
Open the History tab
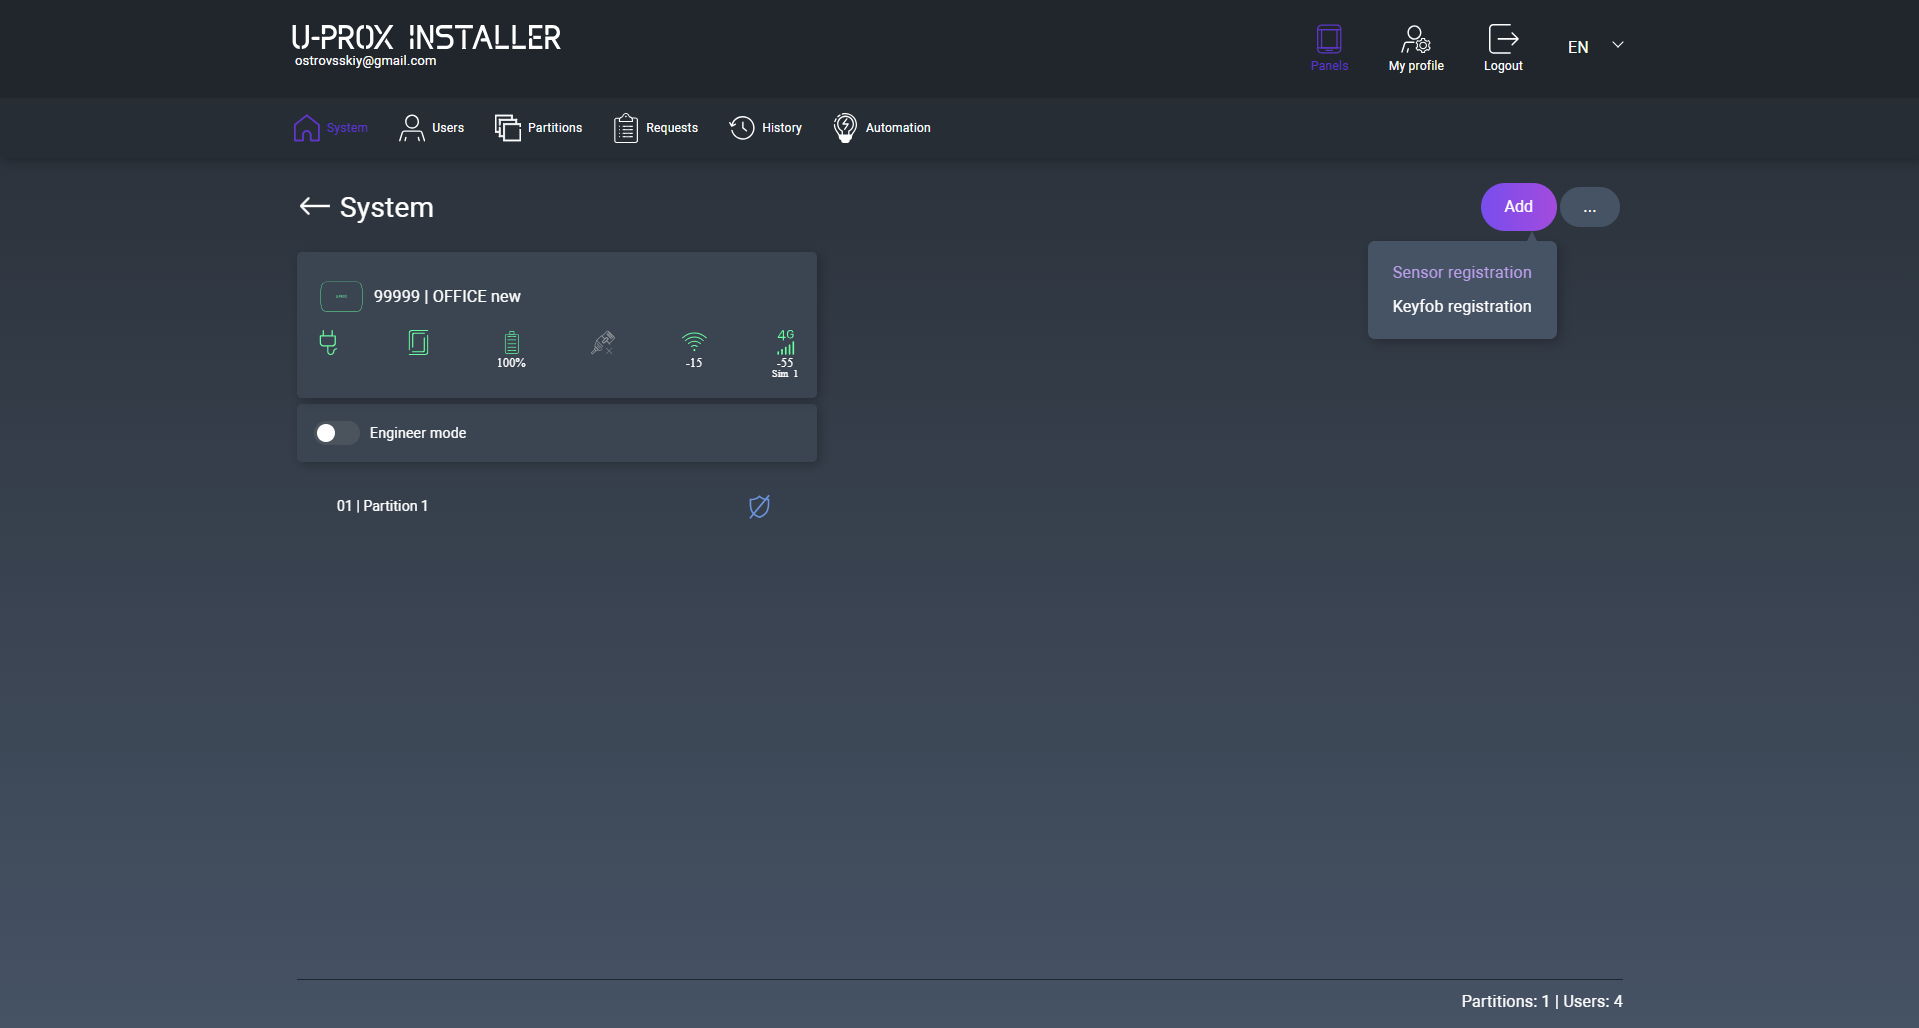click(x=765, y=128)
